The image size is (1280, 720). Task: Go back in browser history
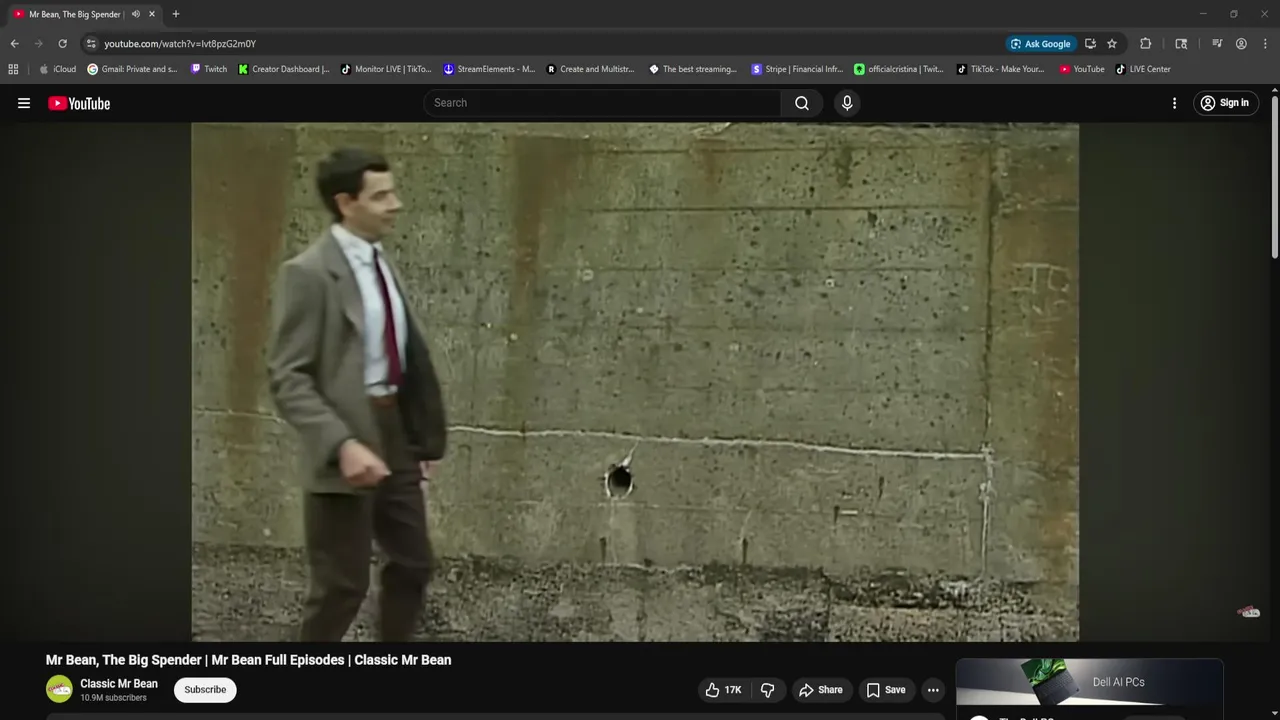pos(14,44)
